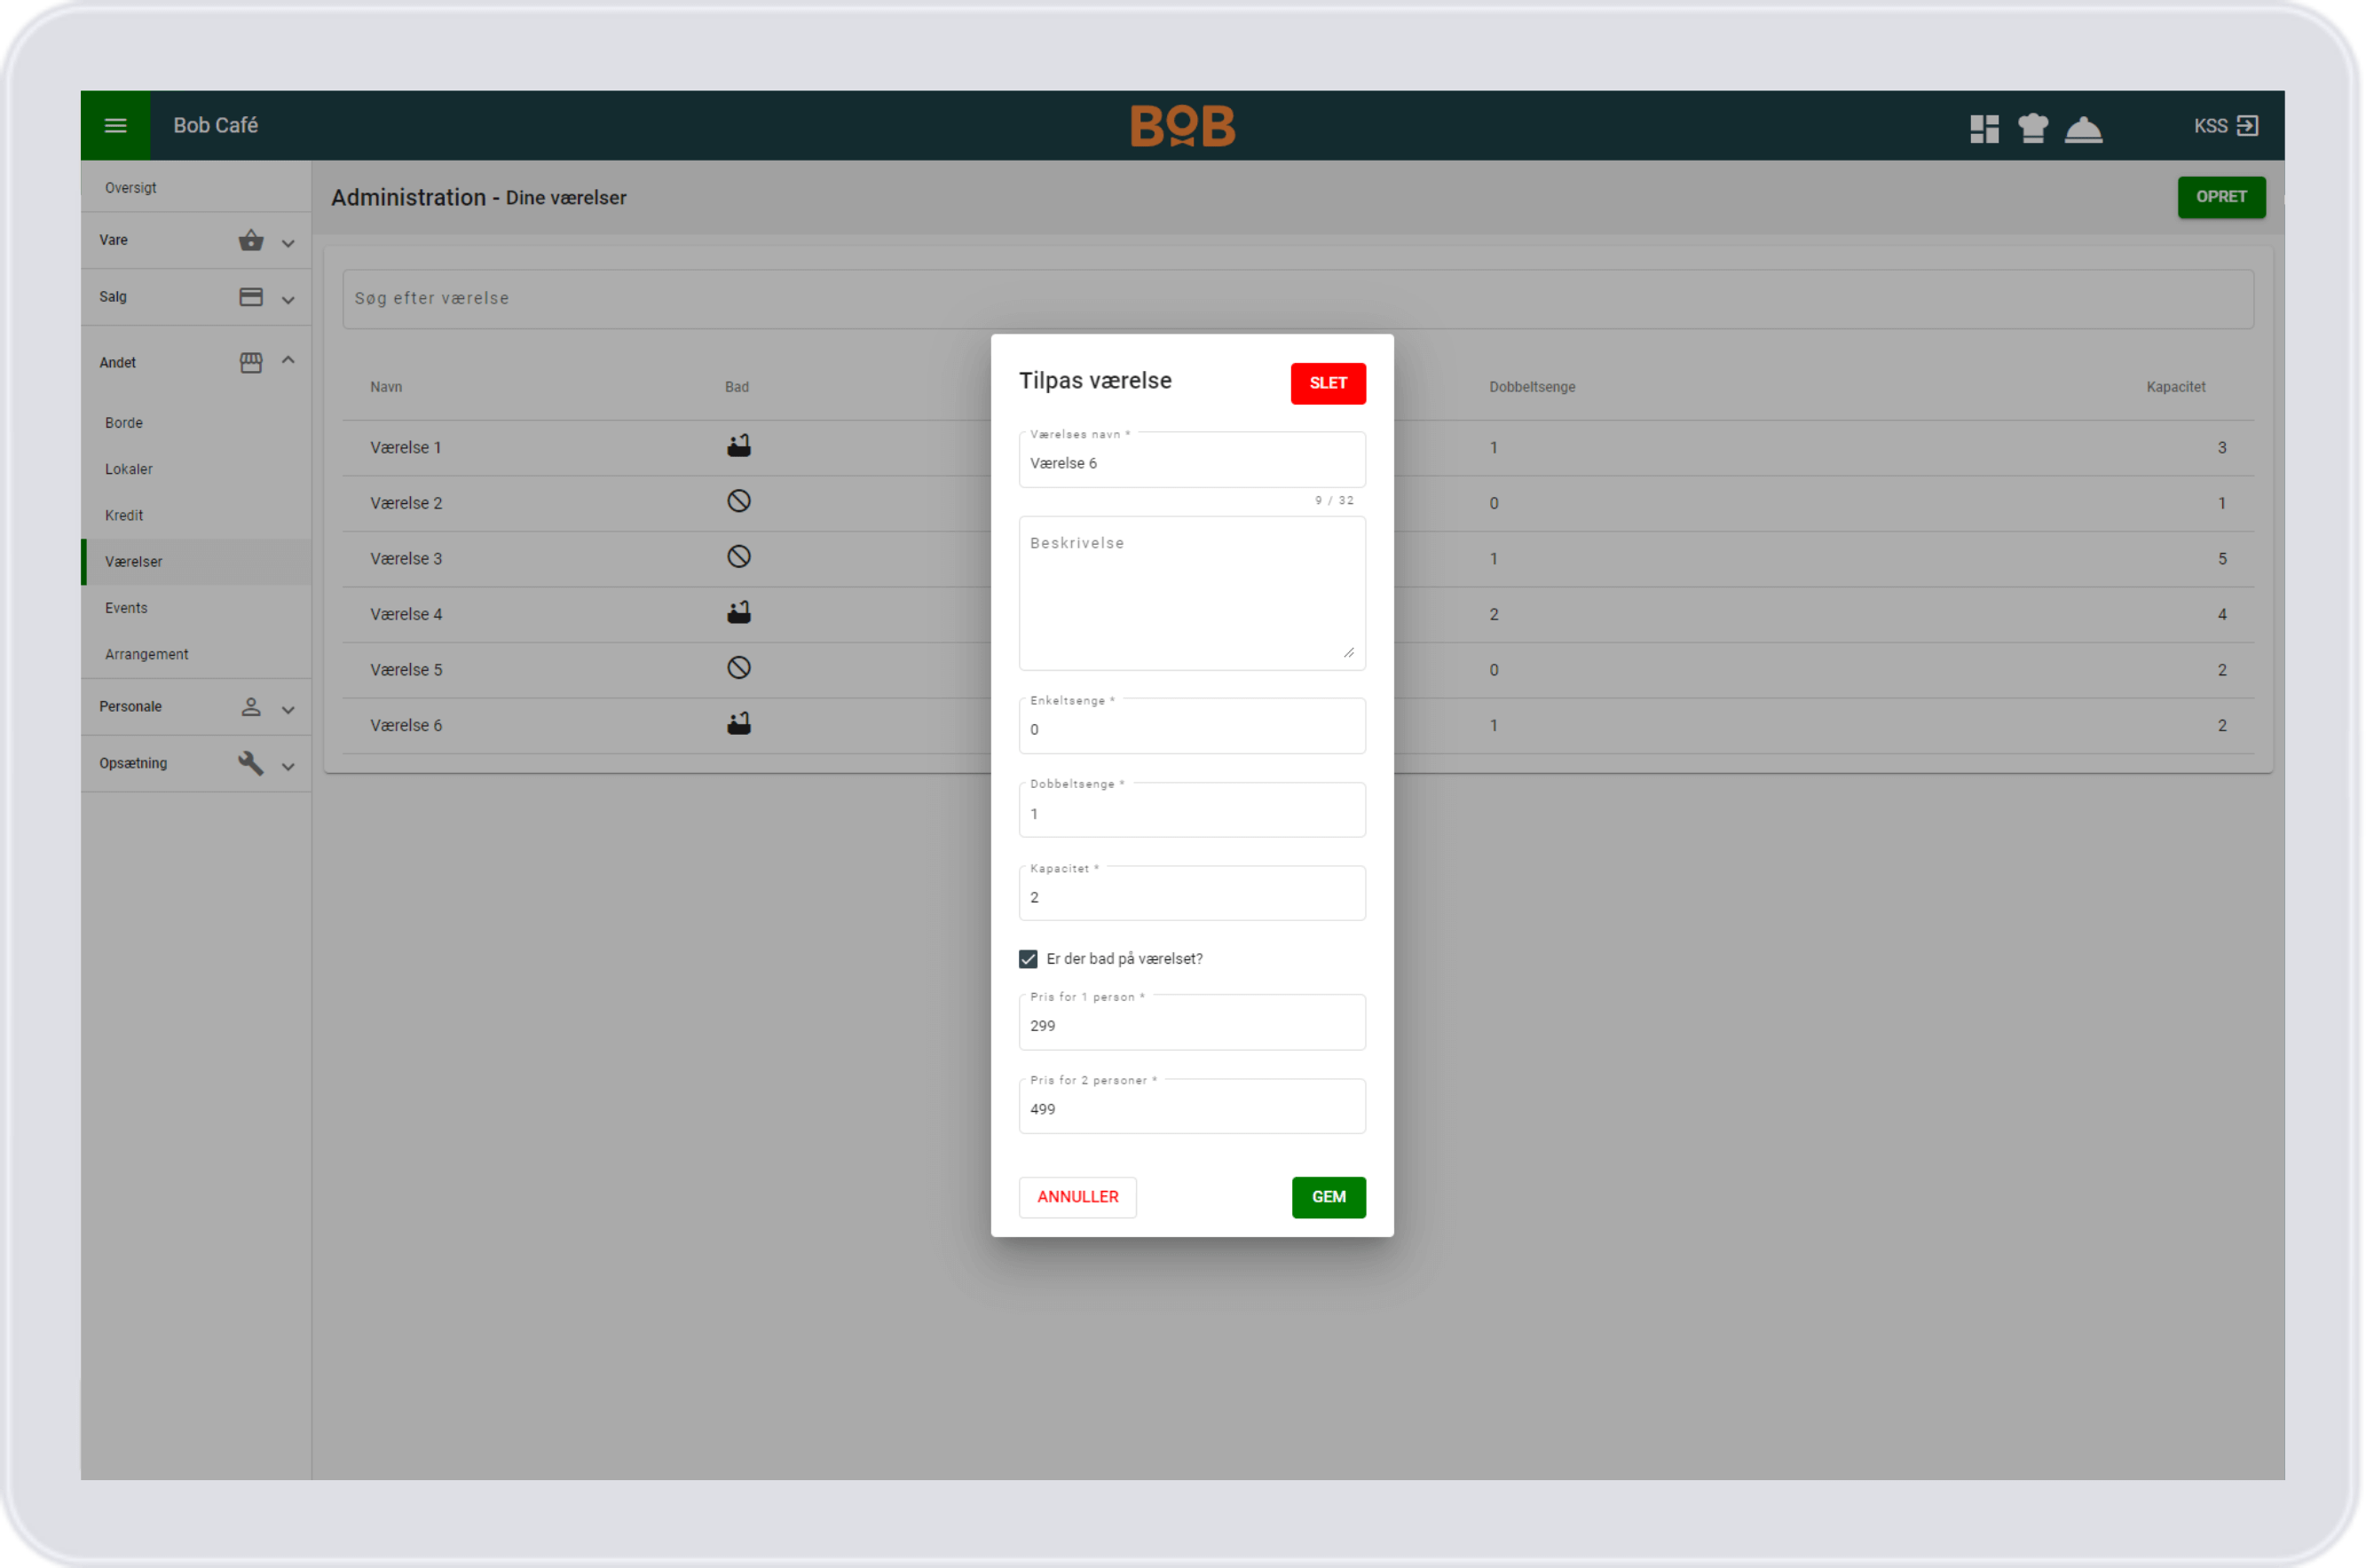This screenshot has height=1568, width=2366.
Task: Select the 'Værelse 5' row name
Action: (406, 670)
